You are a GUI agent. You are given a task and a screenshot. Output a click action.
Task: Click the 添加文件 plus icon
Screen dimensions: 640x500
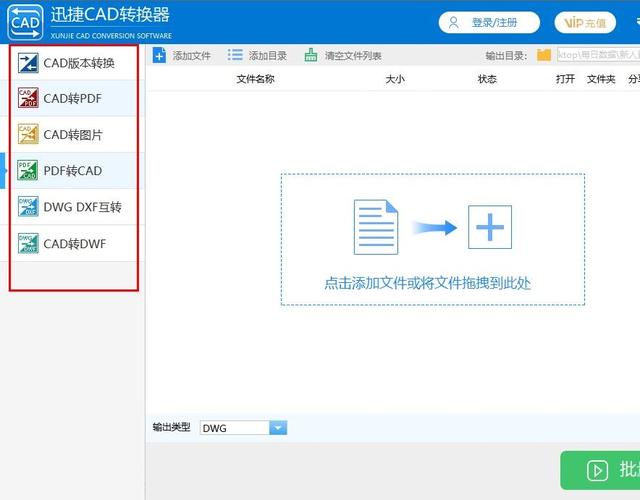coord(159,55)
